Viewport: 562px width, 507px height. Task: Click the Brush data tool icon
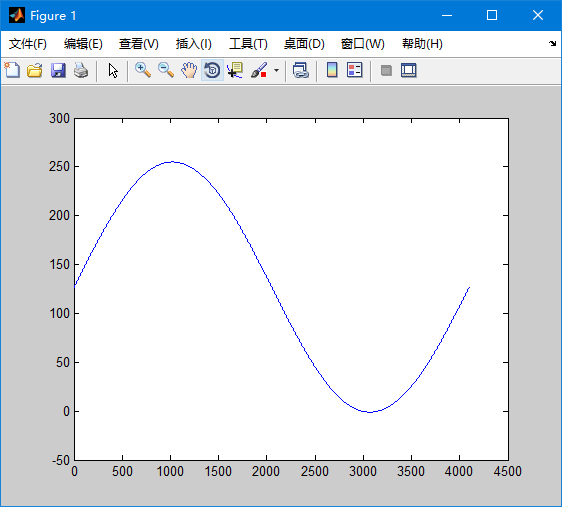pyautogui.click(x=259, y=70)
